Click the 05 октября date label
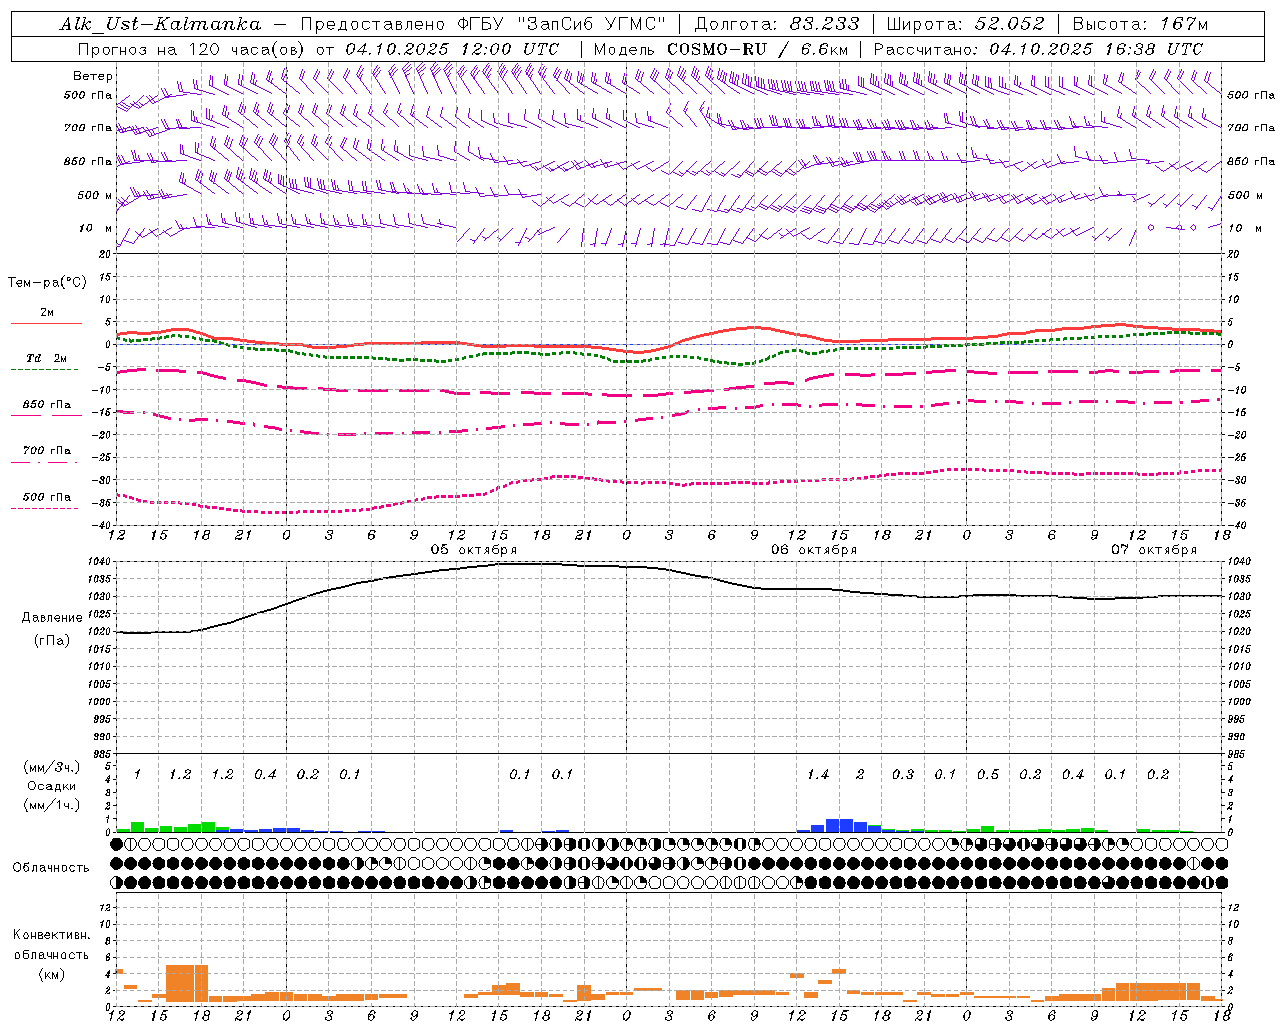This screenshot has height=1024, width=1280. click(474, 550)
